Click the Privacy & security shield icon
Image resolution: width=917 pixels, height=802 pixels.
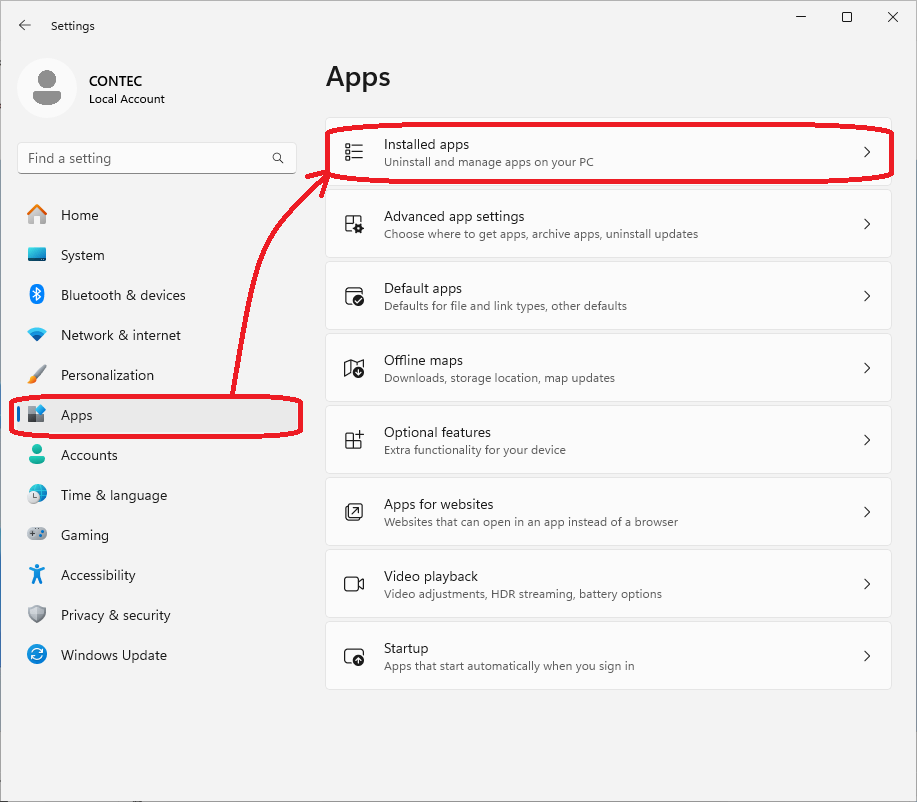pyautogui.click(x=37, y=614)
